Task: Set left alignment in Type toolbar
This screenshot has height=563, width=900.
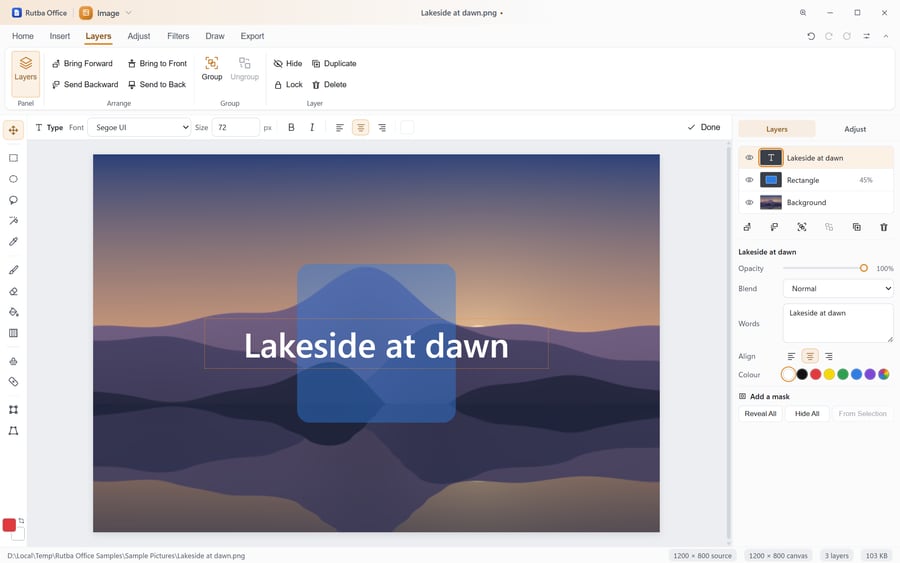Action: click(340, 127)
